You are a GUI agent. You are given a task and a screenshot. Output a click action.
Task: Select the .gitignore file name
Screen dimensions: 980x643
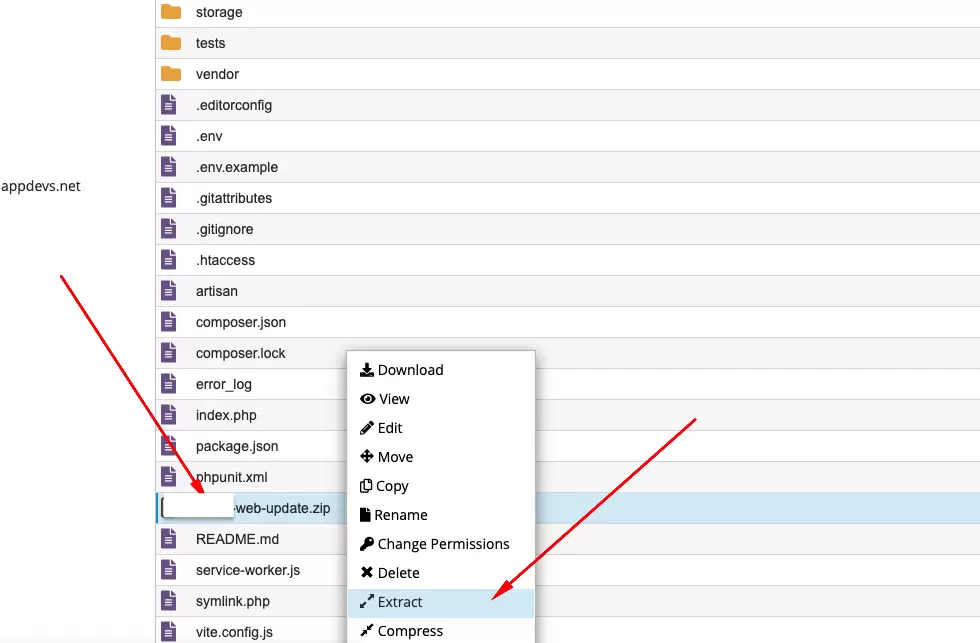tap(225, 229)
